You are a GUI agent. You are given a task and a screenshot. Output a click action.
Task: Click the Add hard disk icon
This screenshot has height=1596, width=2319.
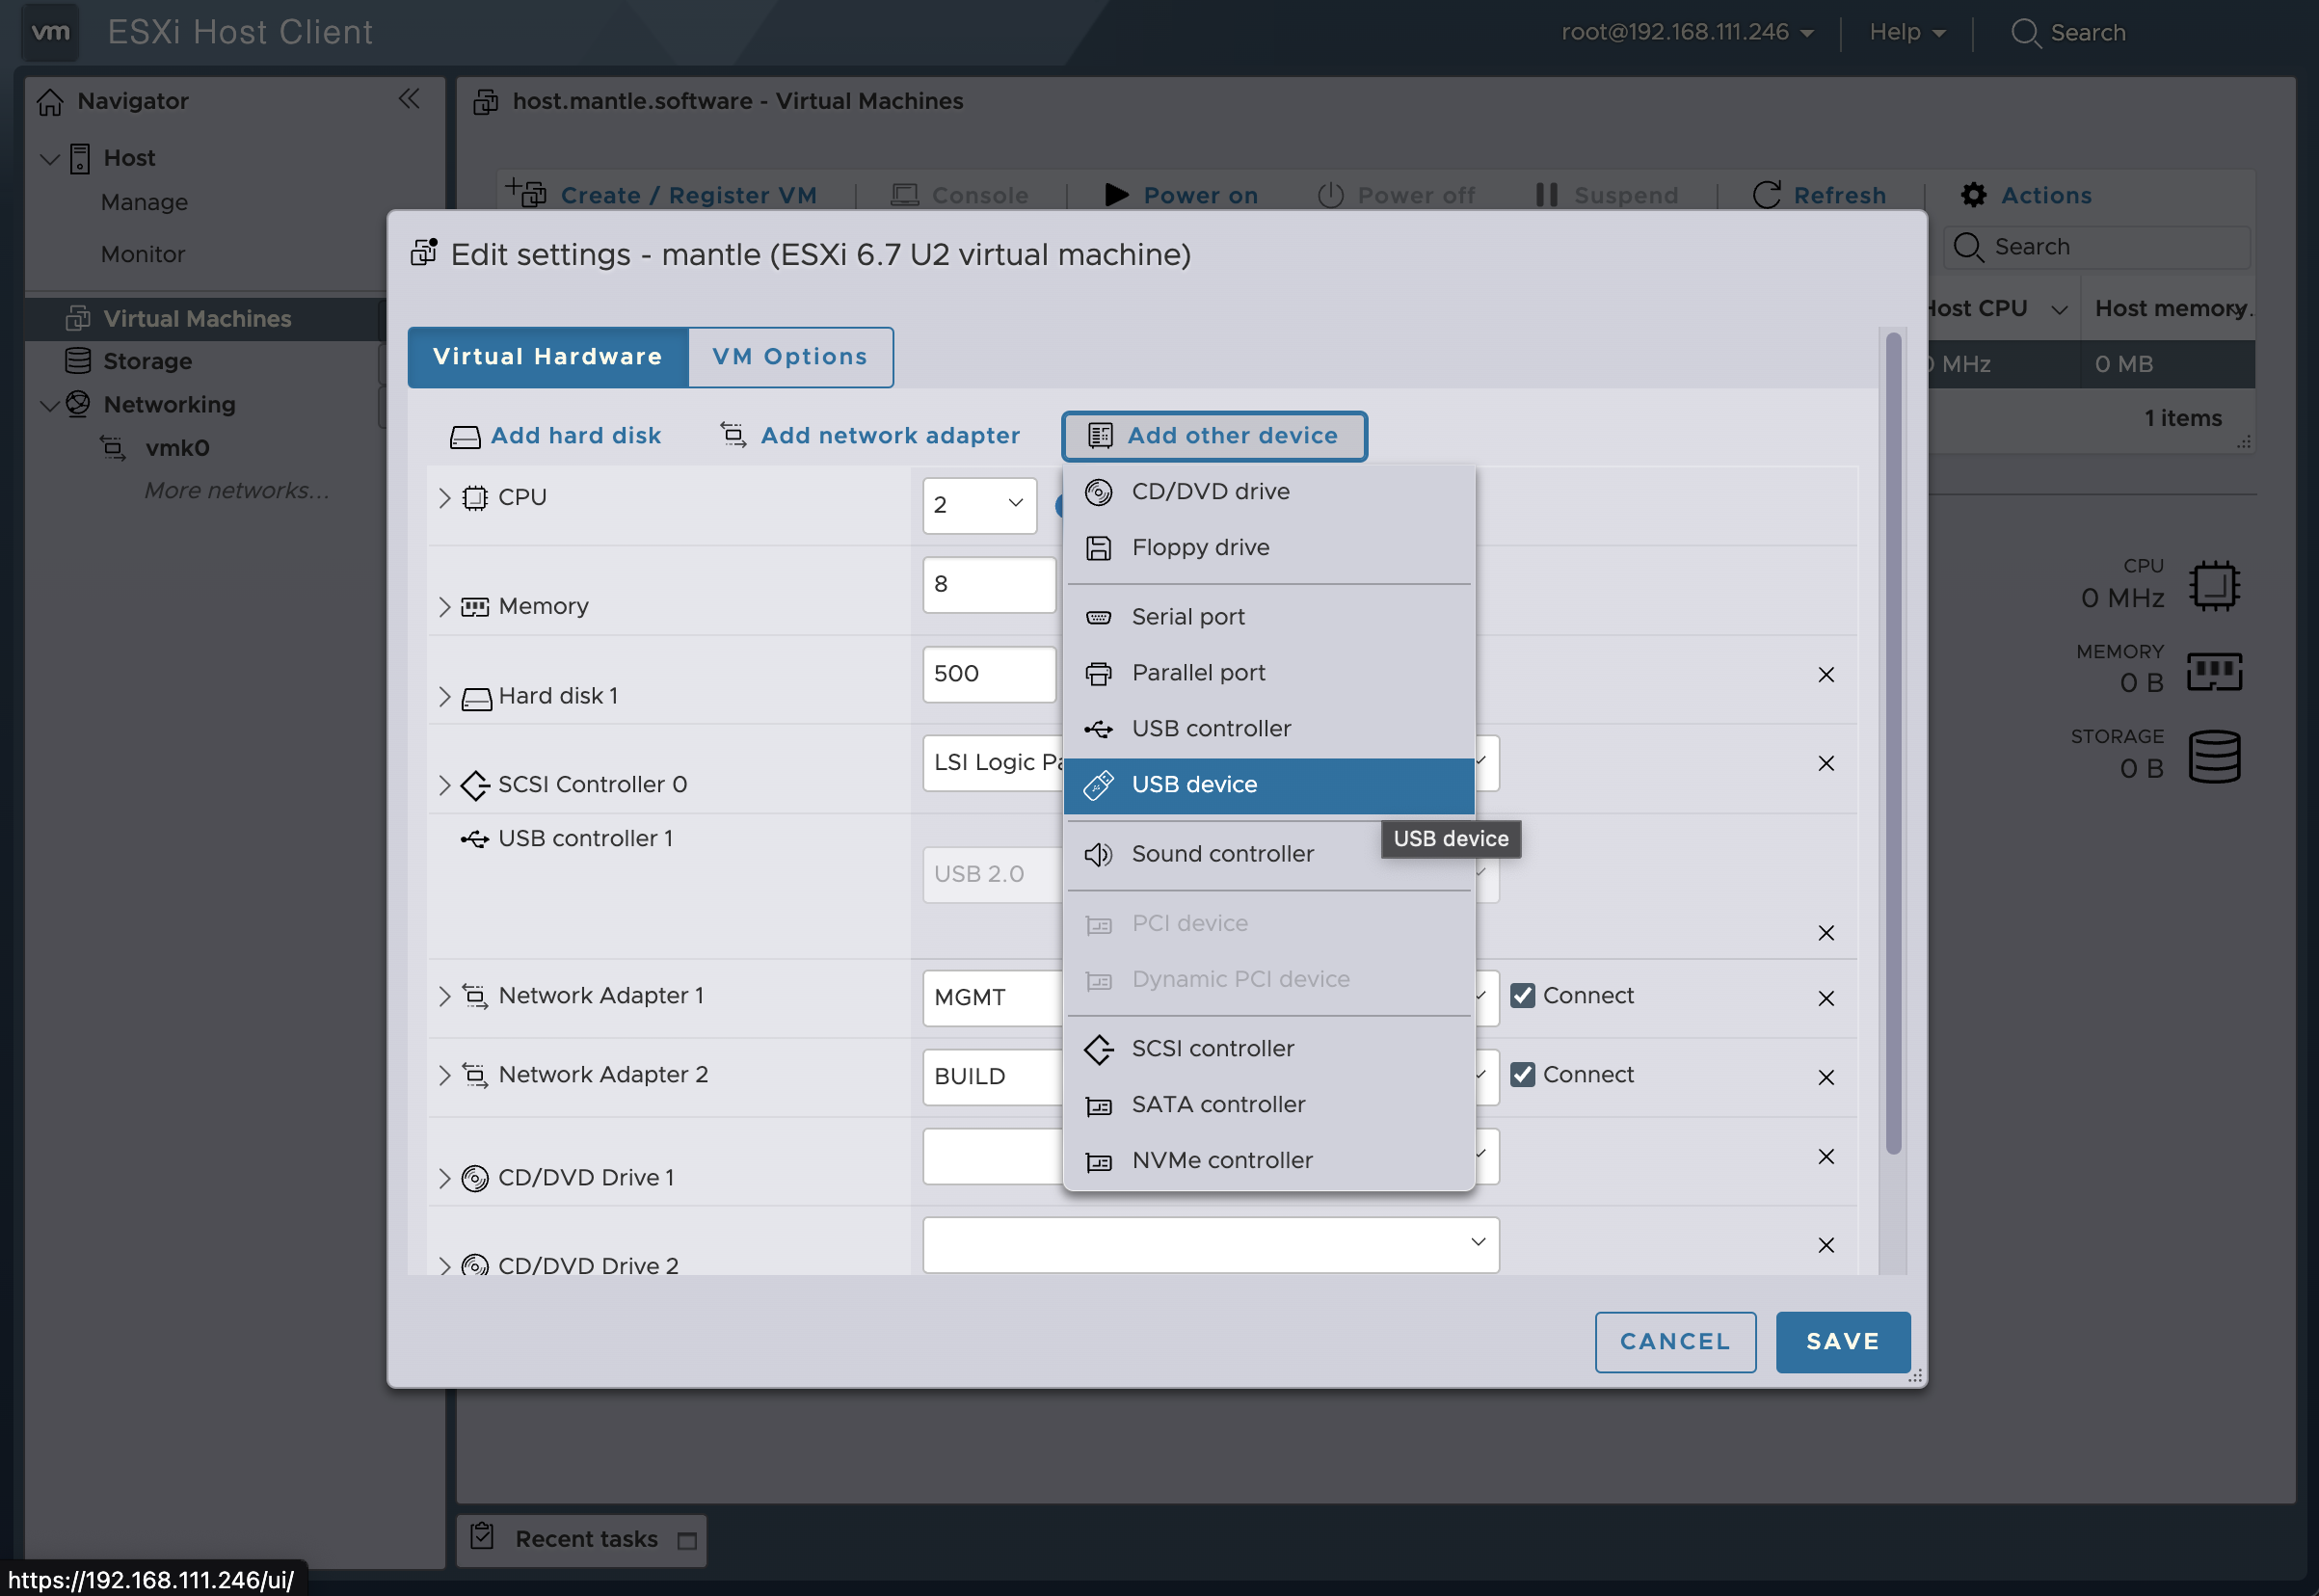(465, 437)
